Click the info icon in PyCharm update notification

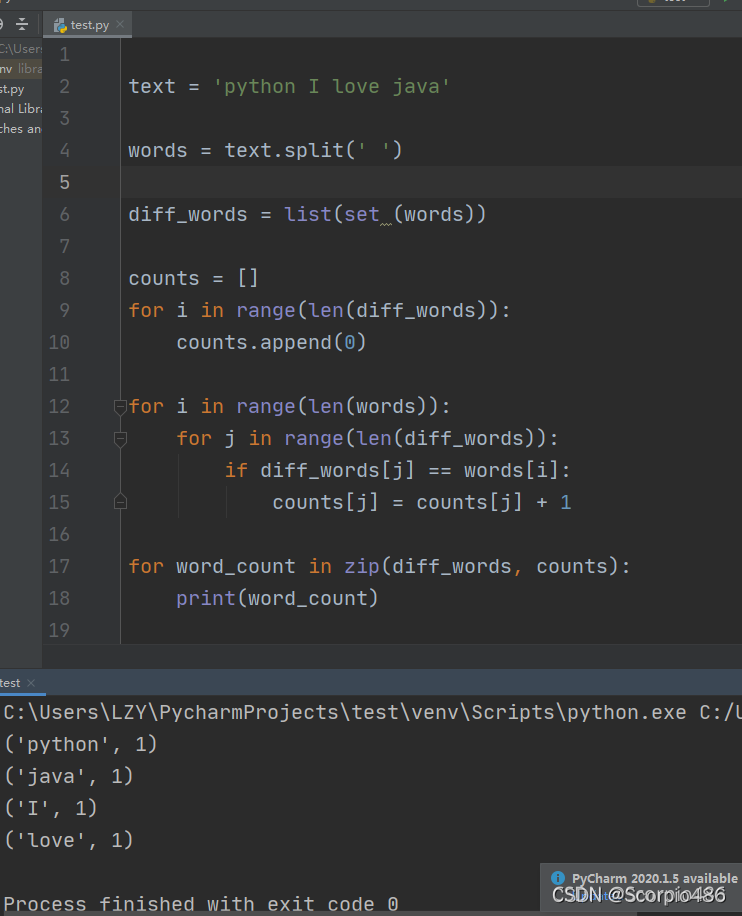click(558, 877)
